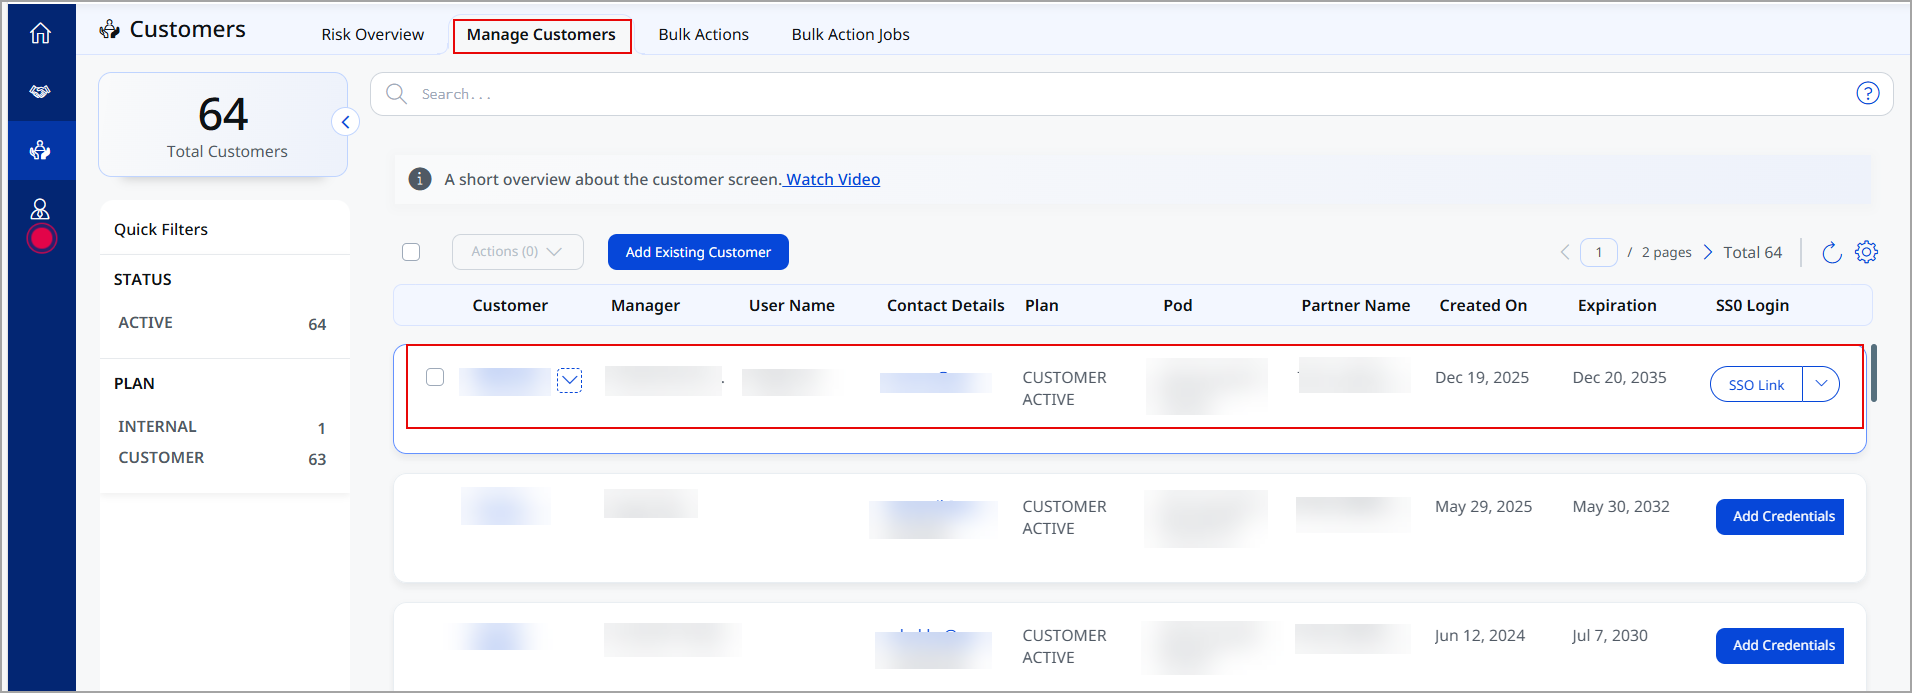
Task: Expand the first customer row details
Action: tap(569, 380)
